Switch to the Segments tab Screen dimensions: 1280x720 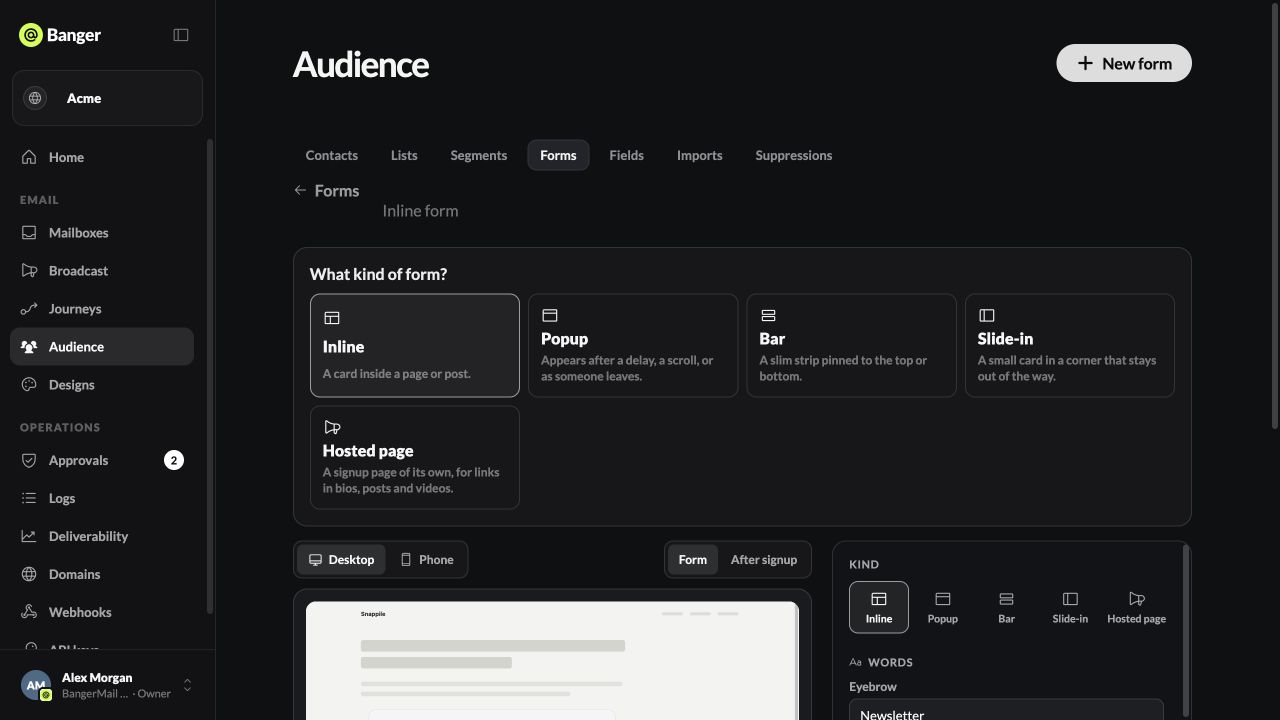[x=479, y=155]
